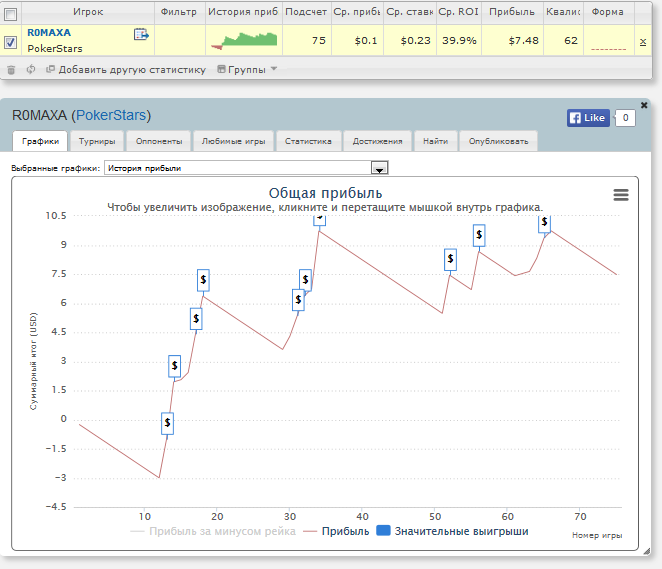The width and height of the screenshot is (662, 569).
Task: Open the PokerStars link in the panel title
Action: (111, 115)
